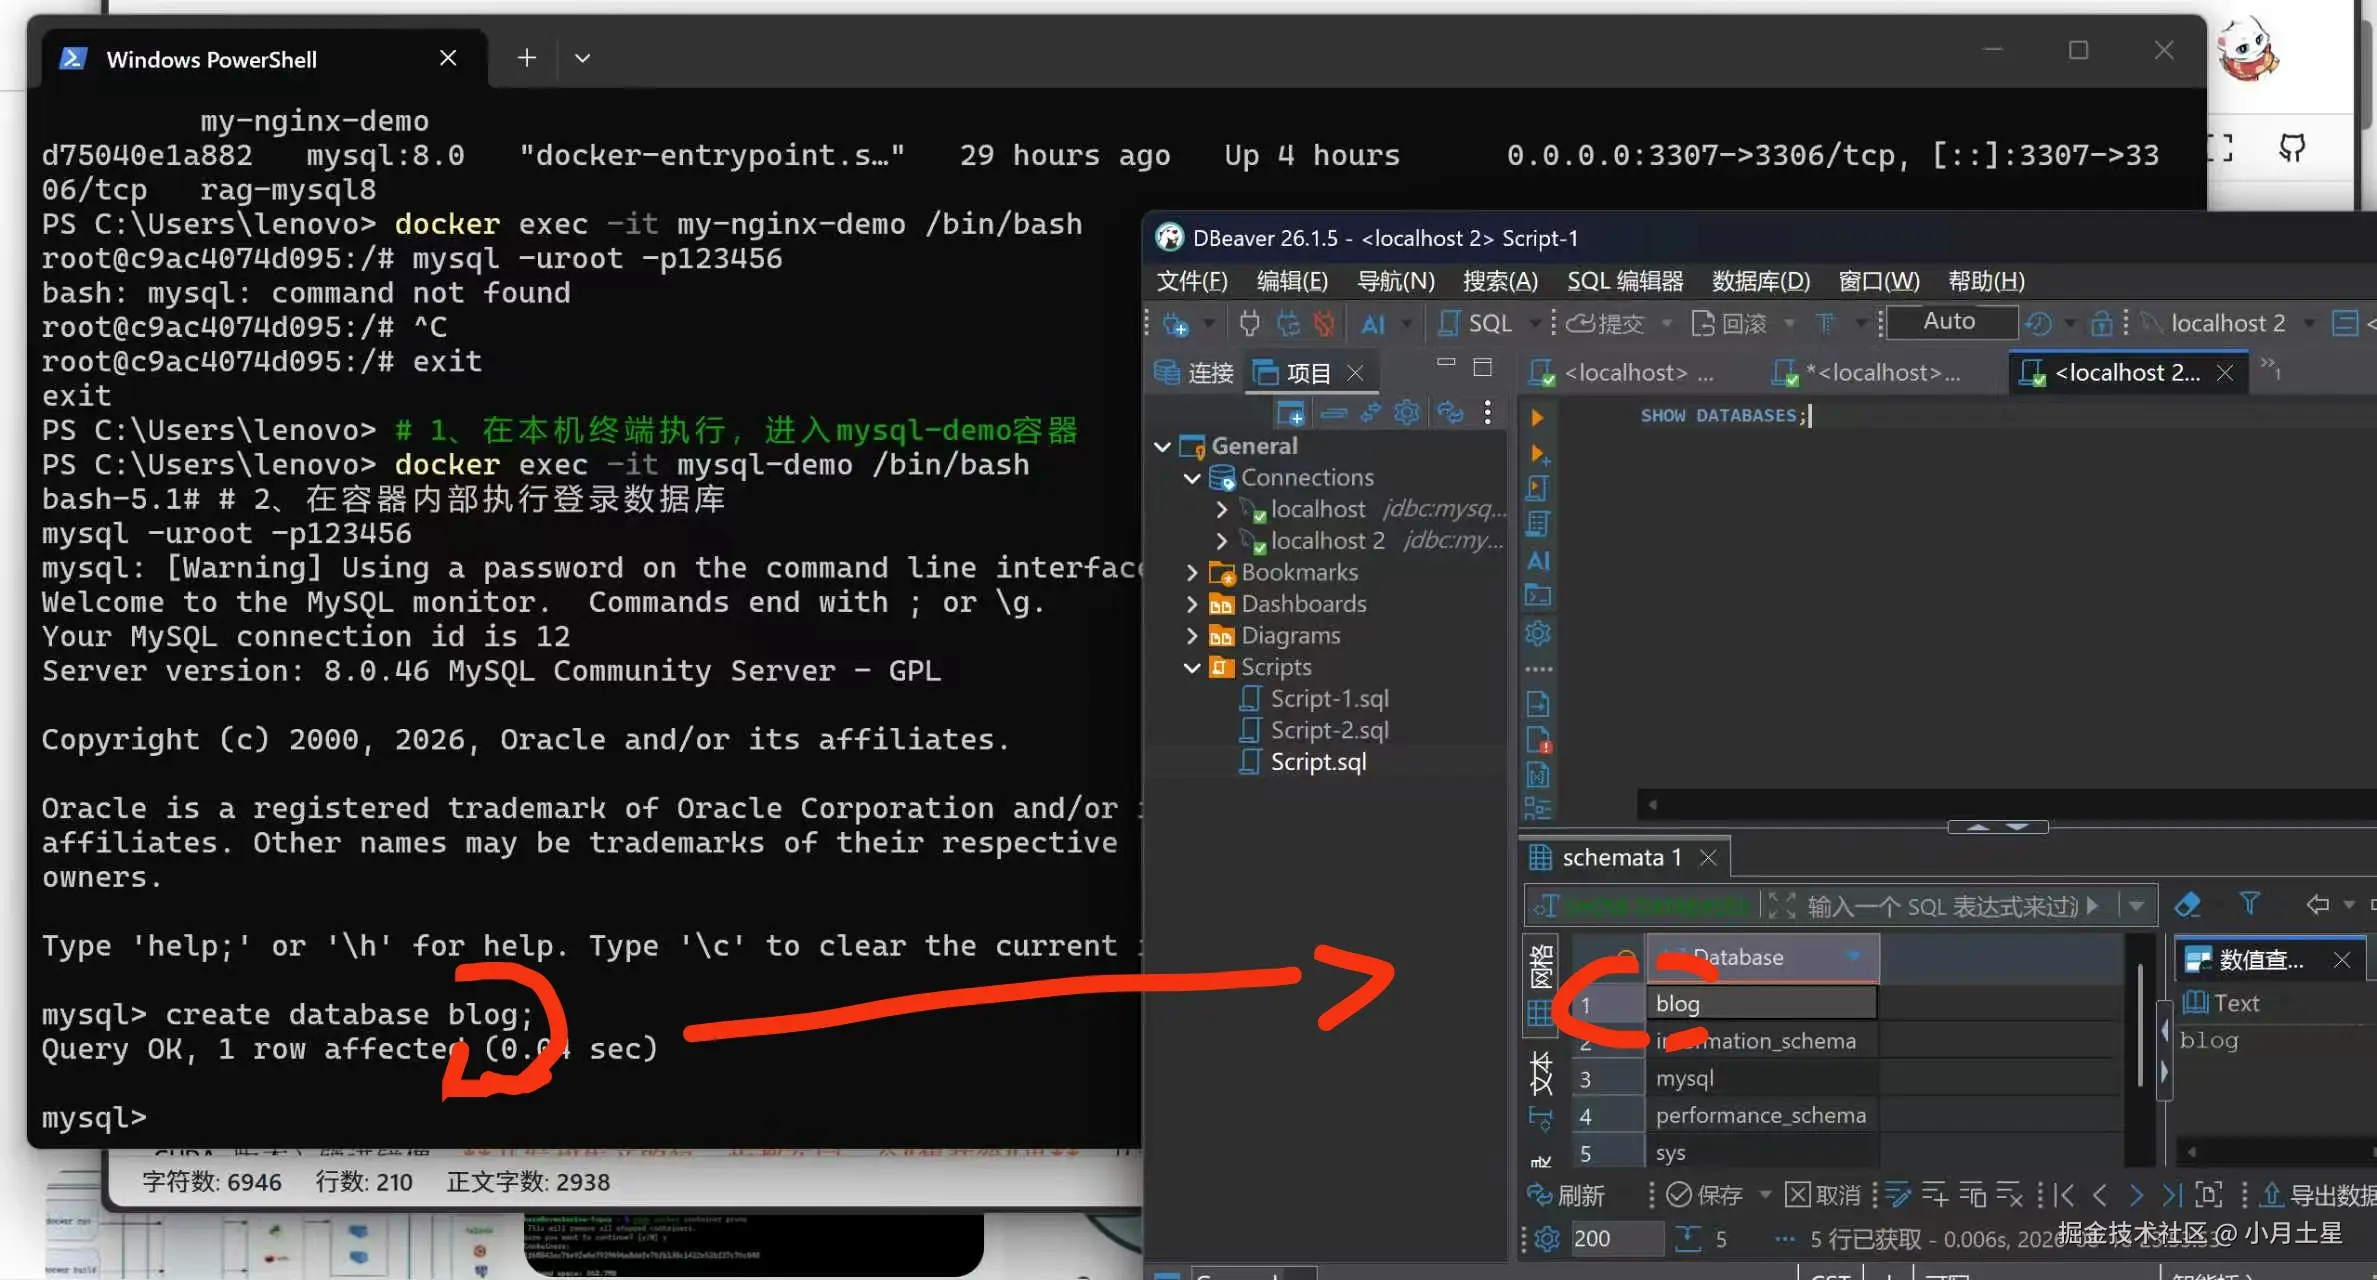This screenshot has height=1280, width=2377.
Task: Add a new tab in Windows PowerShell
Action: tap(527, 58)
